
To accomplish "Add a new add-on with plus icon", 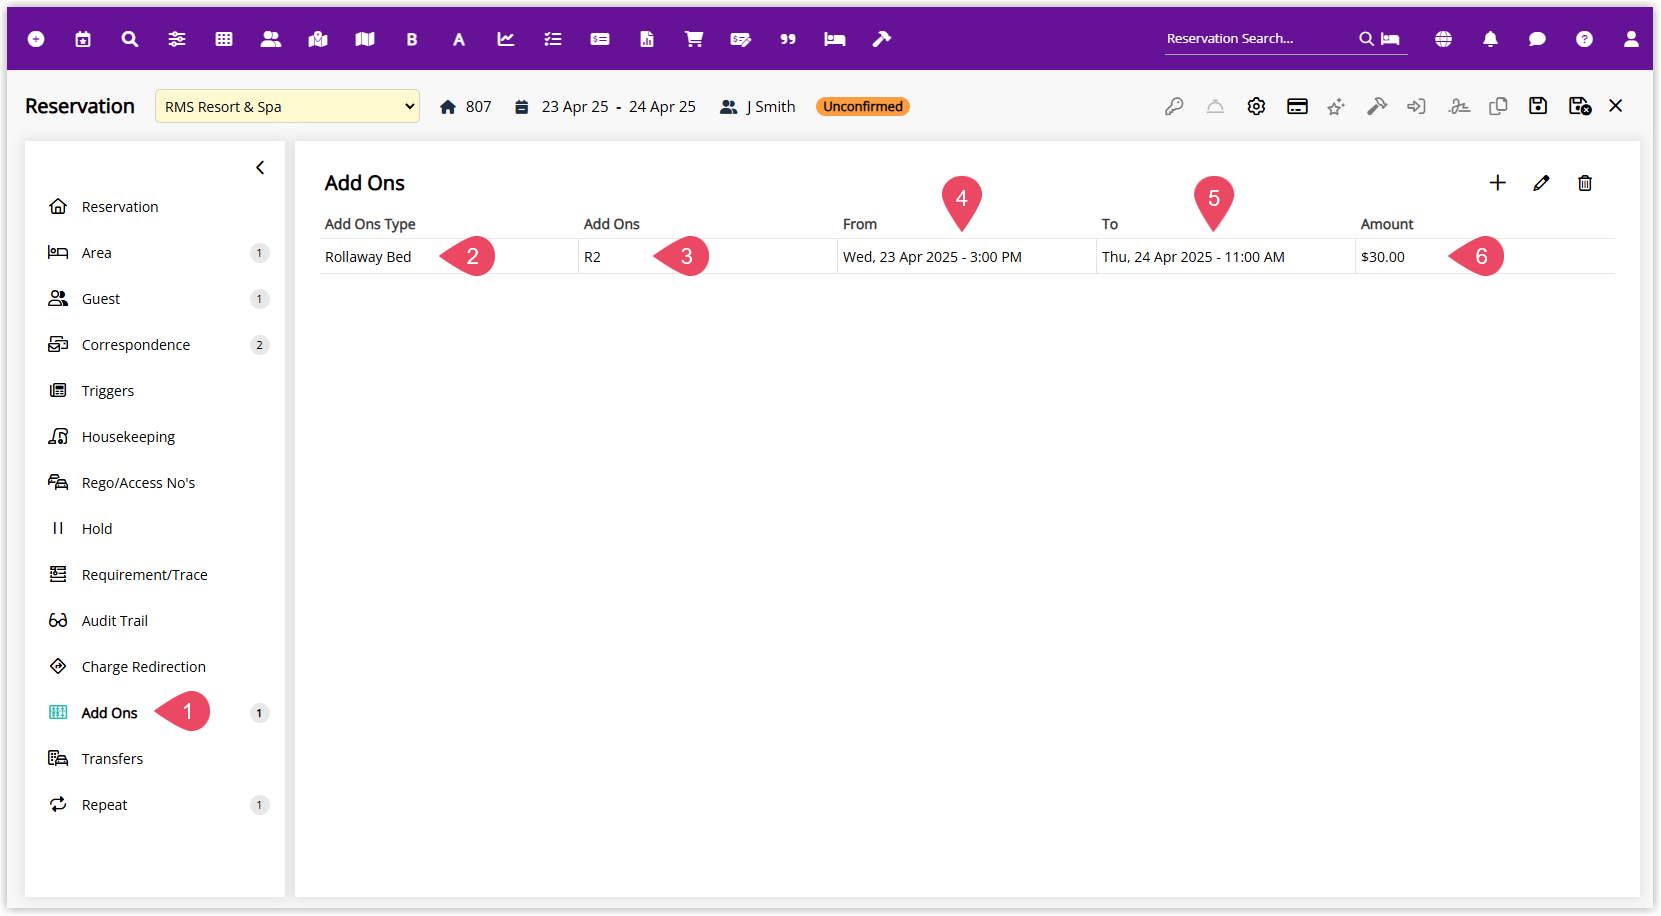I will 1497,183.
